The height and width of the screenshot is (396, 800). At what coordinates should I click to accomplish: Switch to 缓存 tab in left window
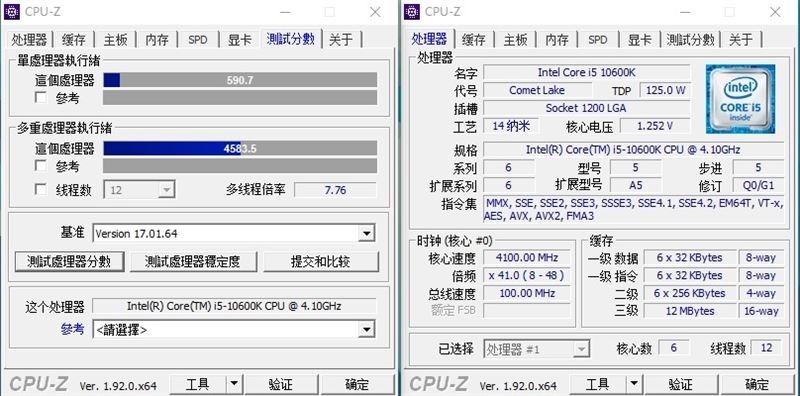[74, 40]
